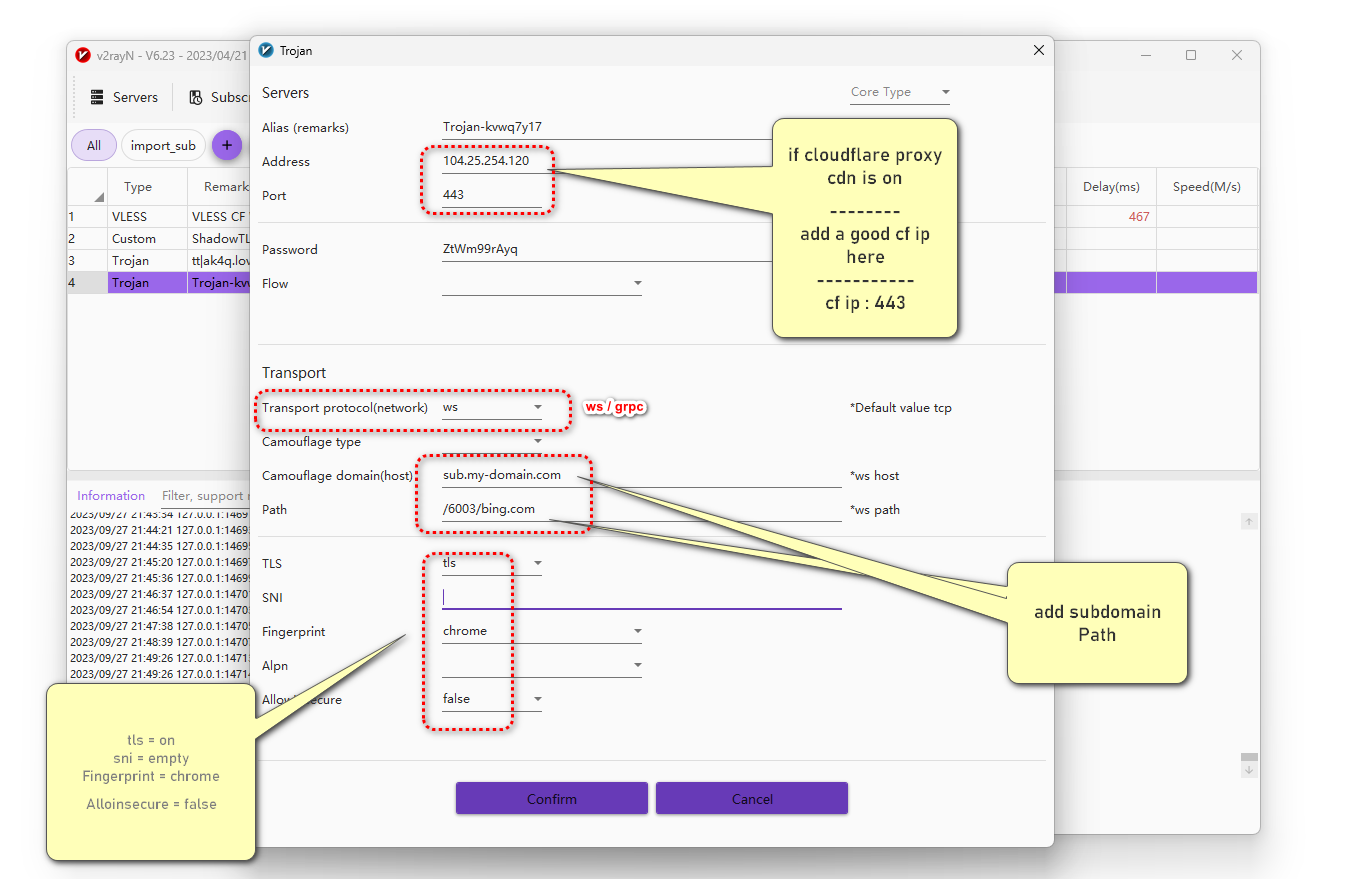Click log entry 2023/09/27 21:48:39
Viewport: 1352px width, 879px height.
[160, 642]
